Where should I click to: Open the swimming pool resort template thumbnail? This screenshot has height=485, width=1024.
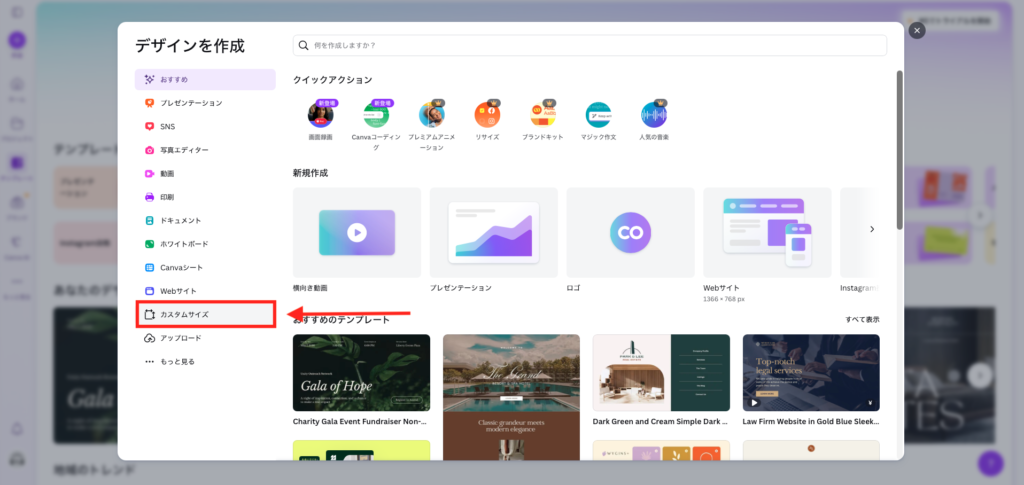[511, 397]
